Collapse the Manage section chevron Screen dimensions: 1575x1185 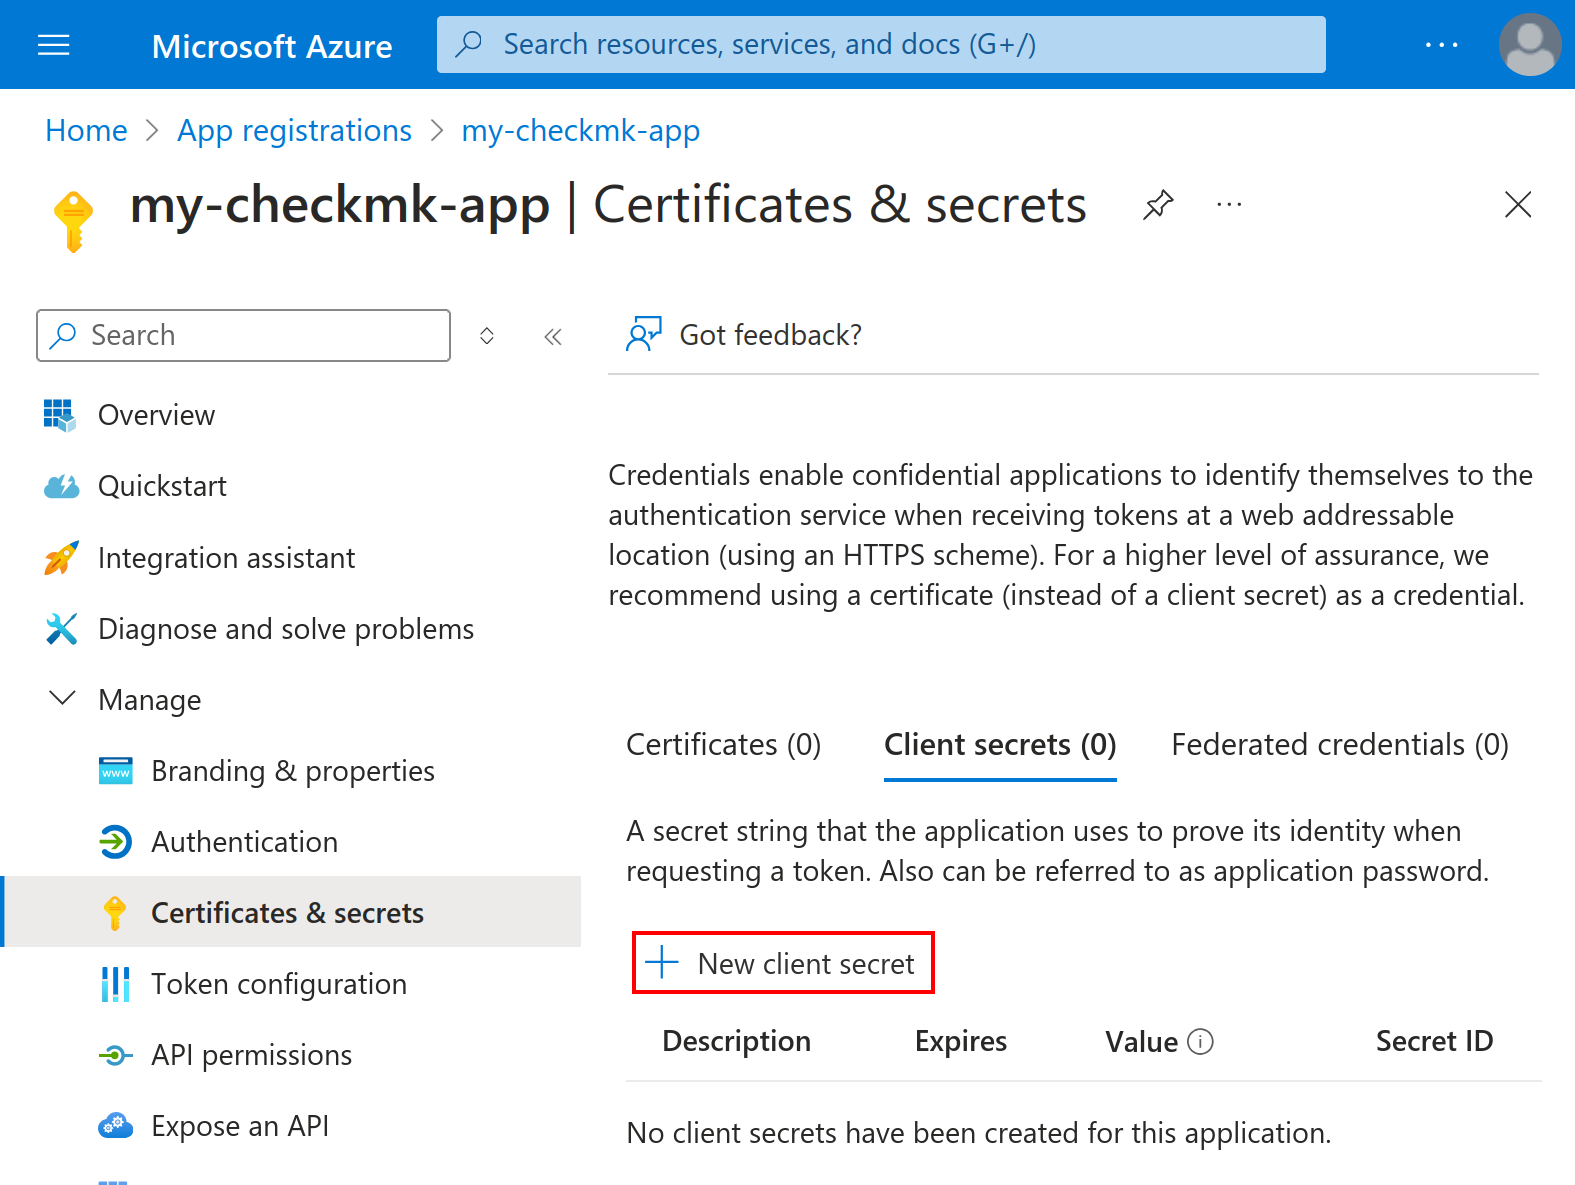pyautogui.click(x=62, y=698)
